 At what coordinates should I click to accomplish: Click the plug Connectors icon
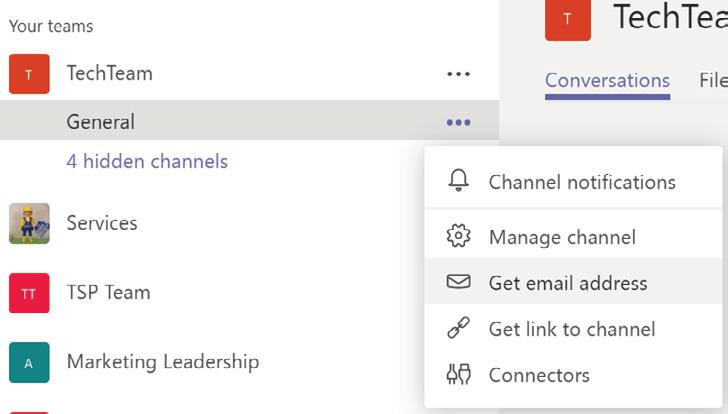[458, 374]
